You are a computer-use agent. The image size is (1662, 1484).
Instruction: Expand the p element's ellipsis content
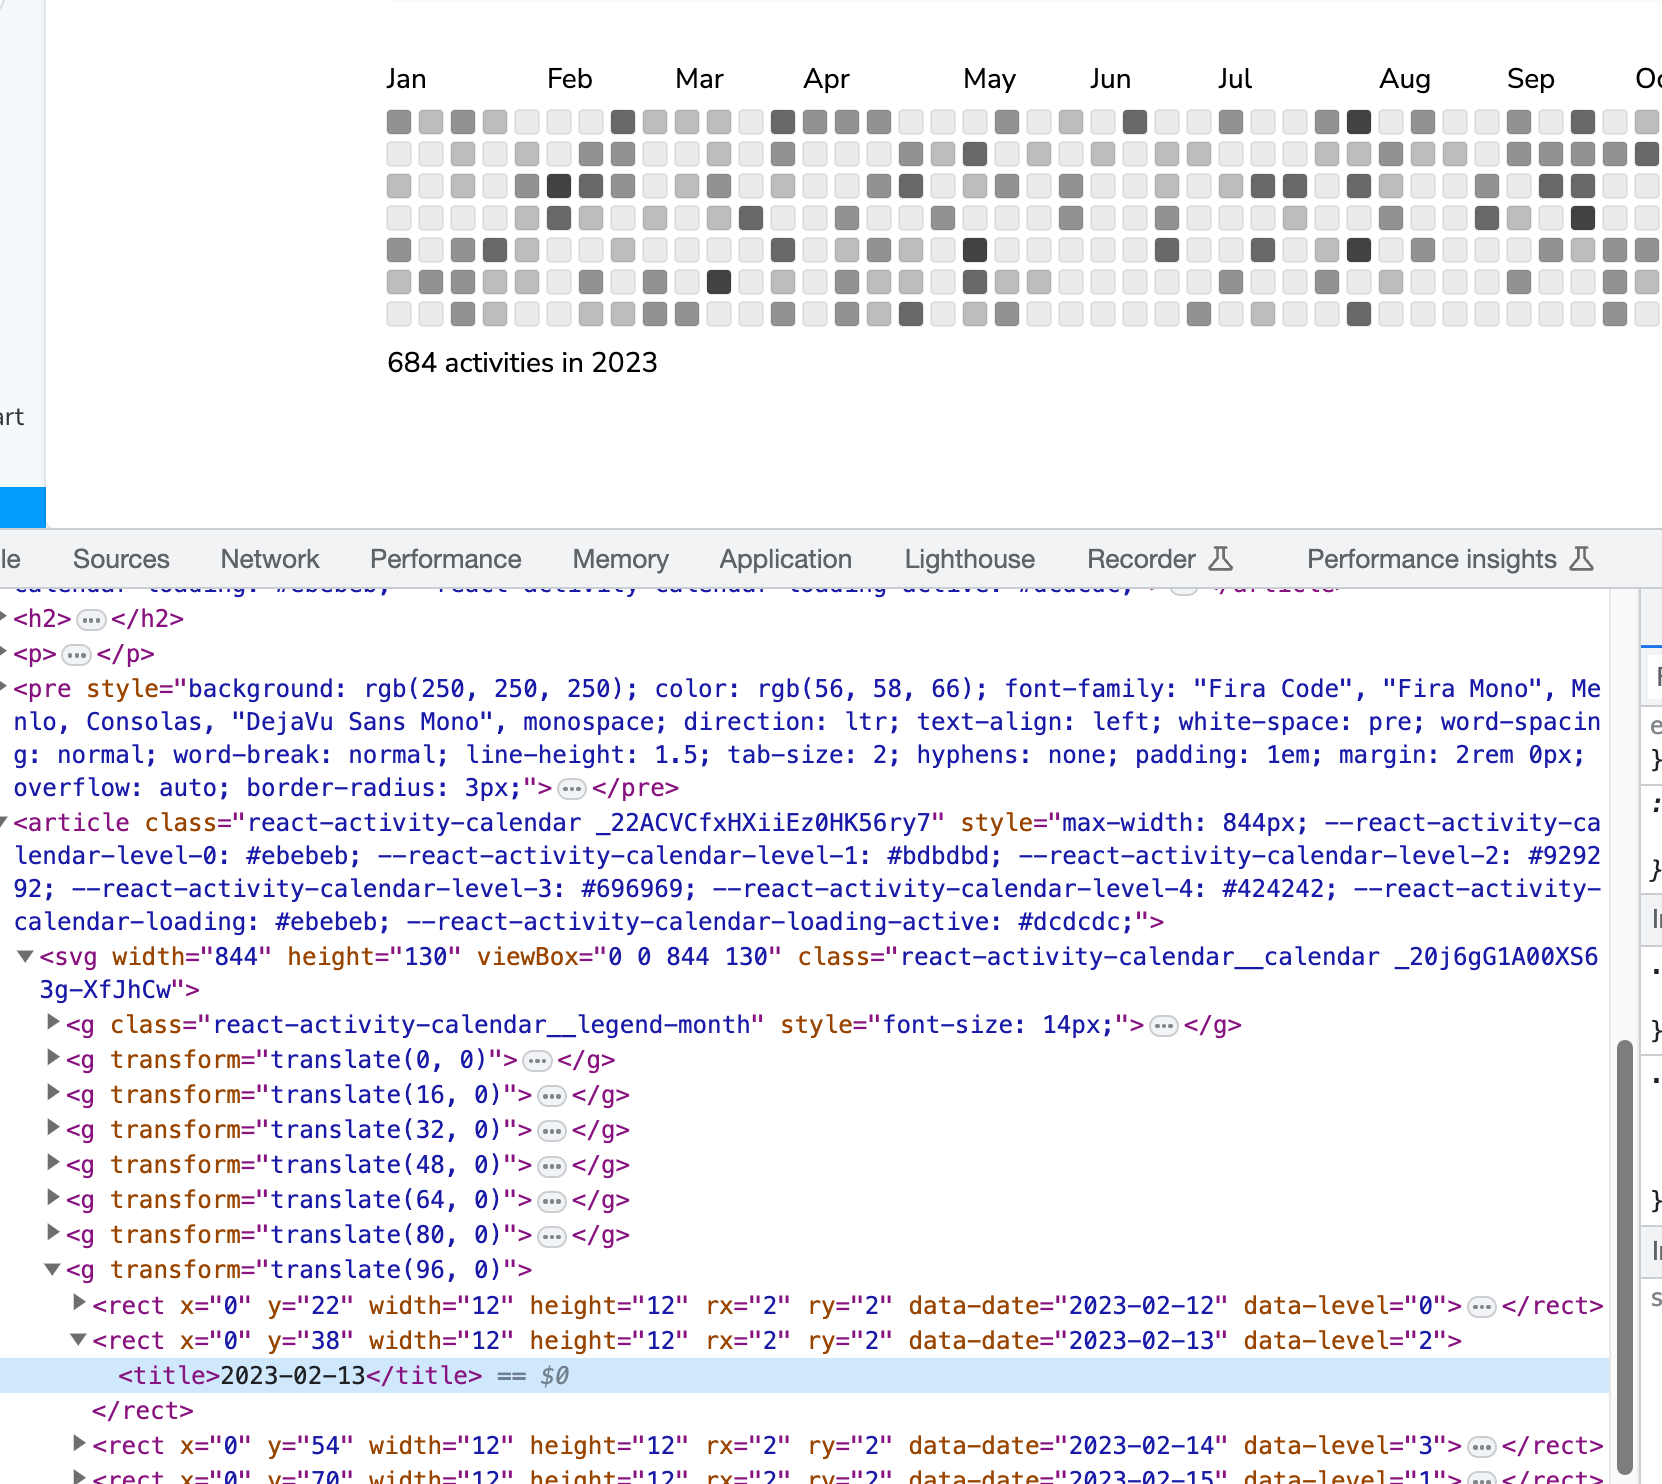point(76,655)
